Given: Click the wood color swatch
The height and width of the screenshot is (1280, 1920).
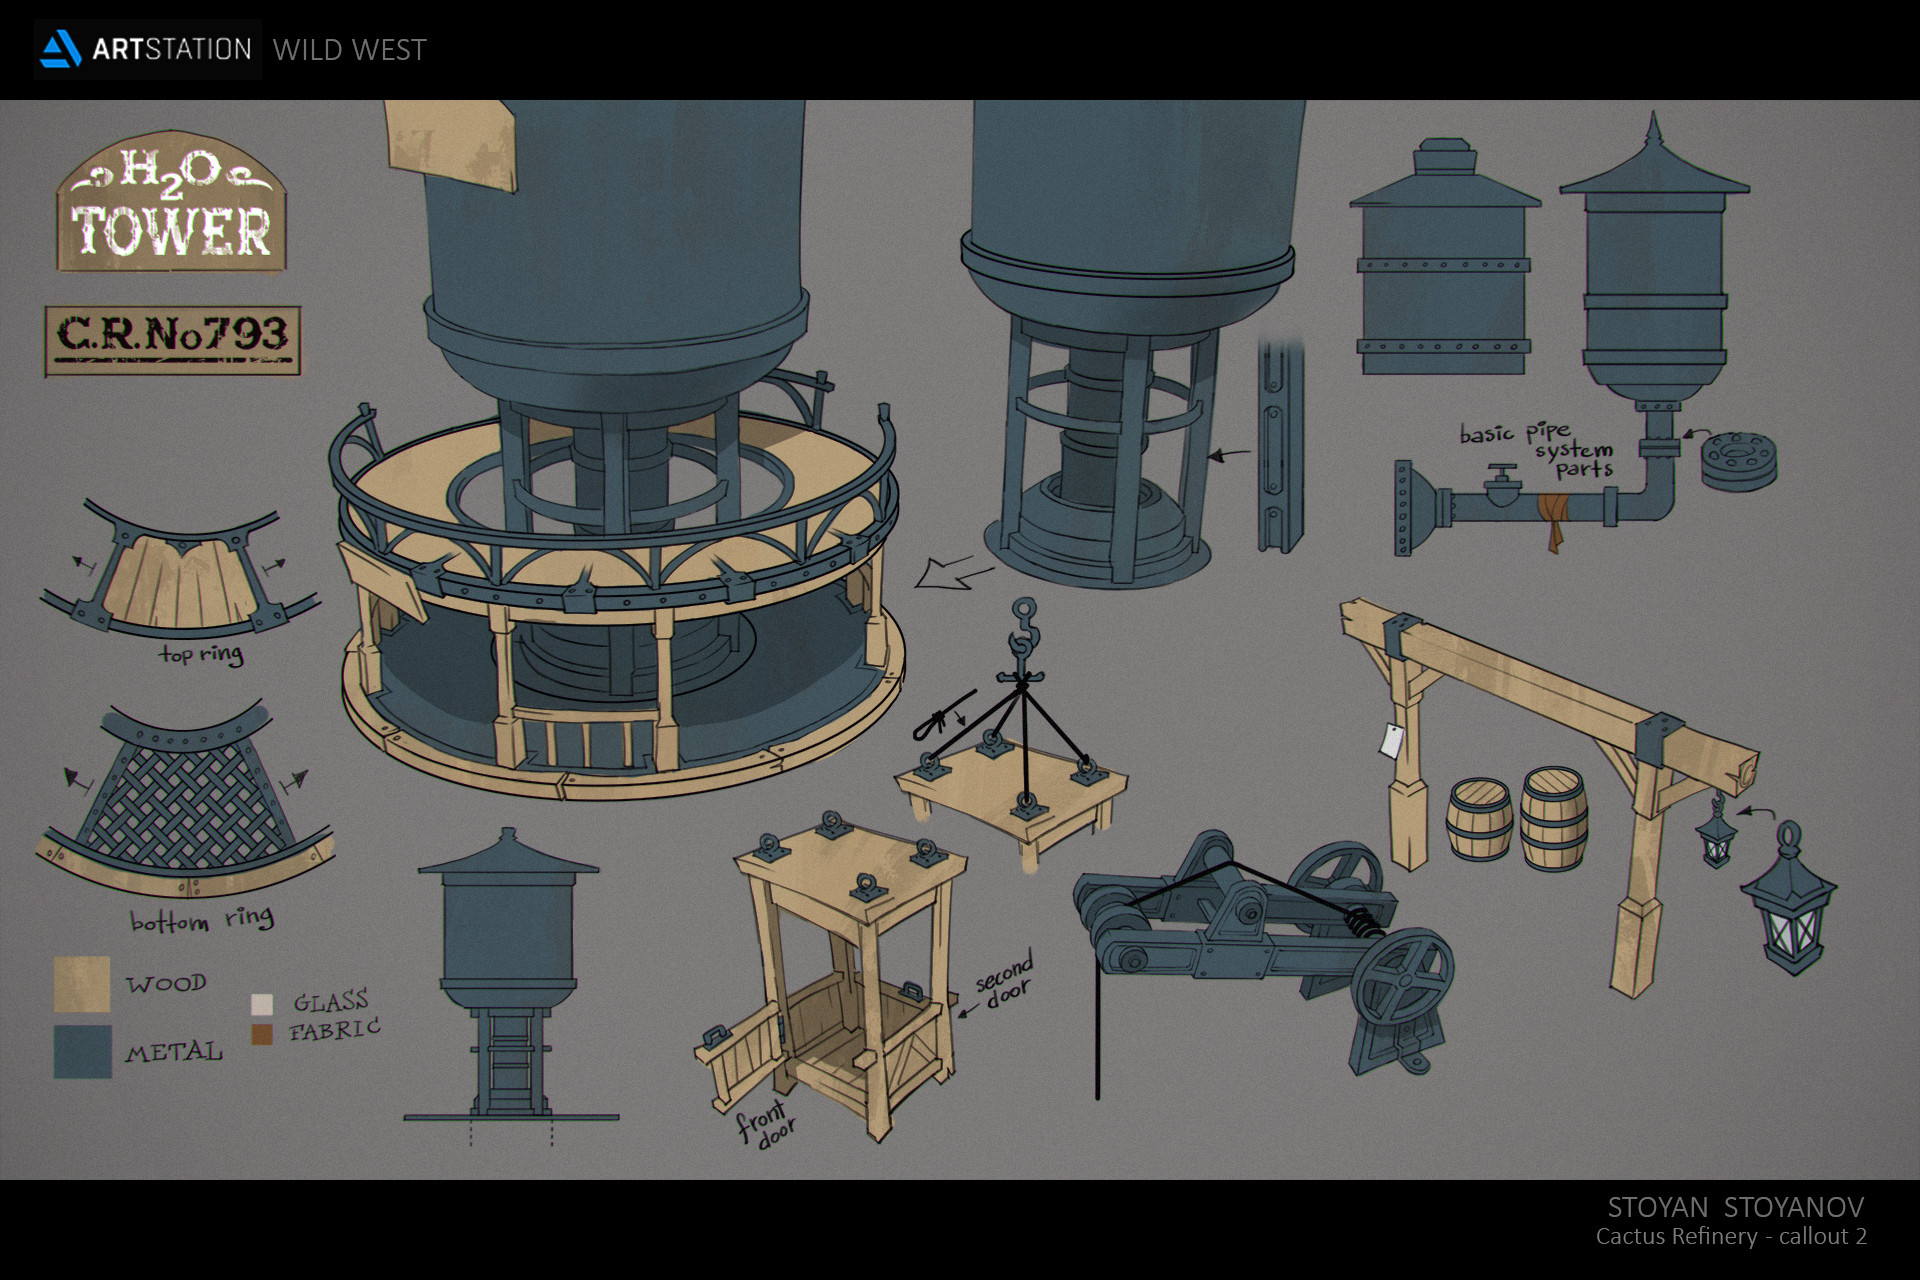Looking at the screenshot, I should click(82, 984).
